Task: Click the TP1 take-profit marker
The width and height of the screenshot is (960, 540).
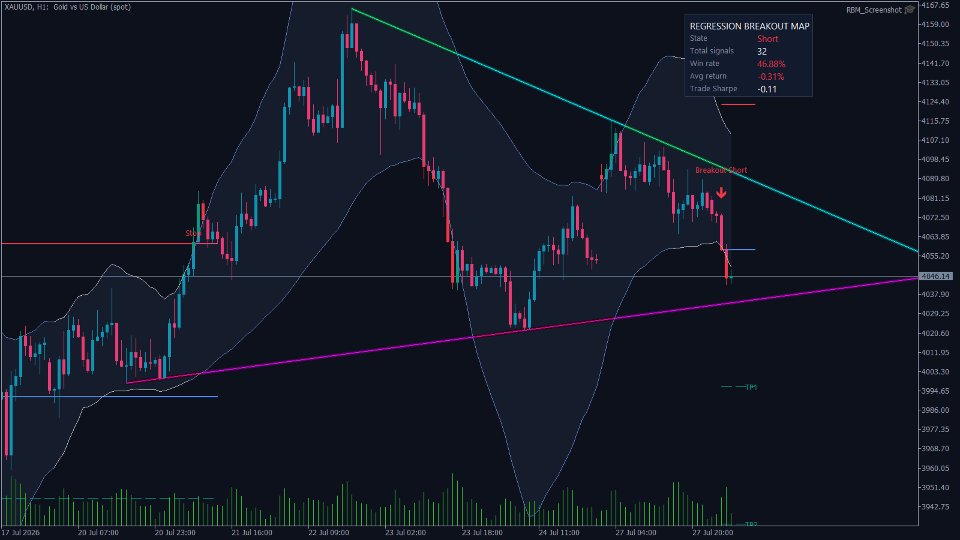Action: 751,387
